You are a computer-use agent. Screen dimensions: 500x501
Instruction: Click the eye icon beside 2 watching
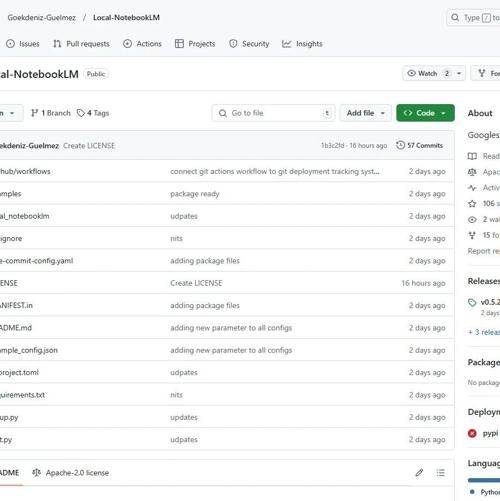(472, 219)
